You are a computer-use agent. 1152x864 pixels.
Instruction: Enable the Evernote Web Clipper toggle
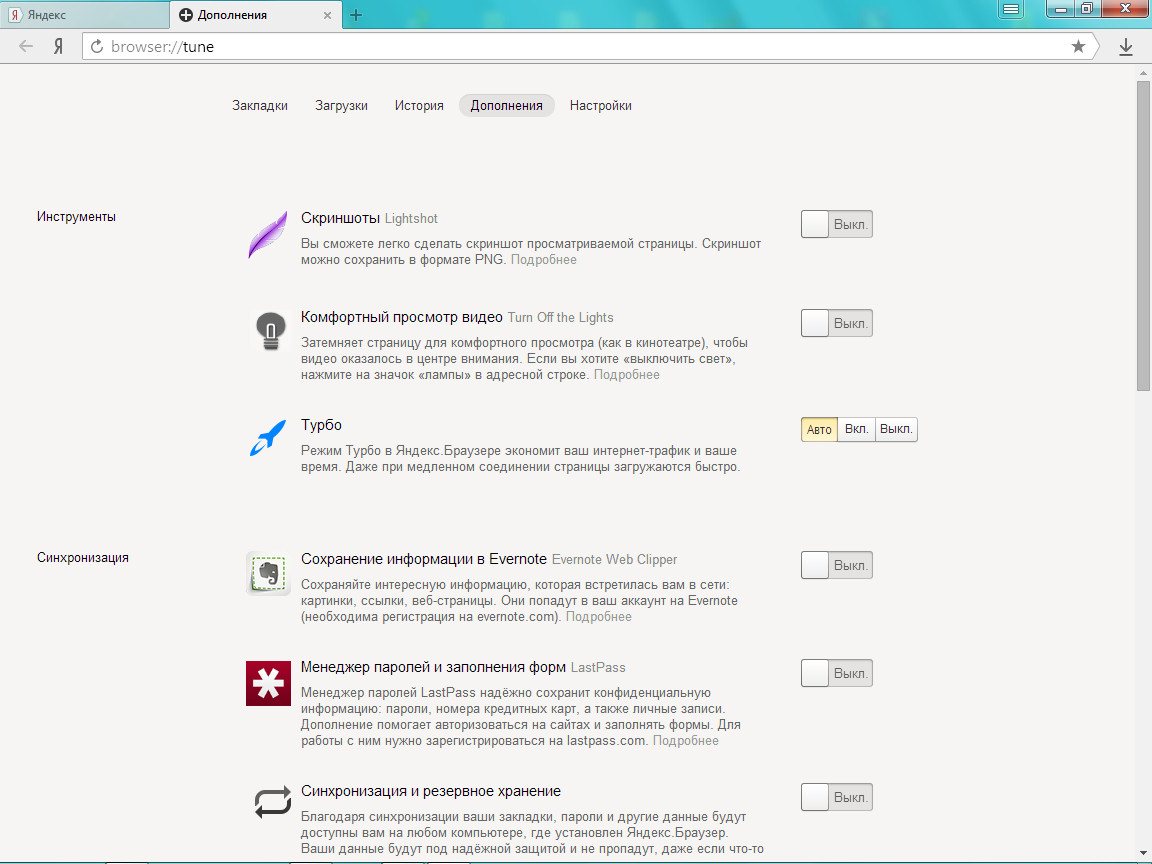pyautogui.click(x=836, y=565)
